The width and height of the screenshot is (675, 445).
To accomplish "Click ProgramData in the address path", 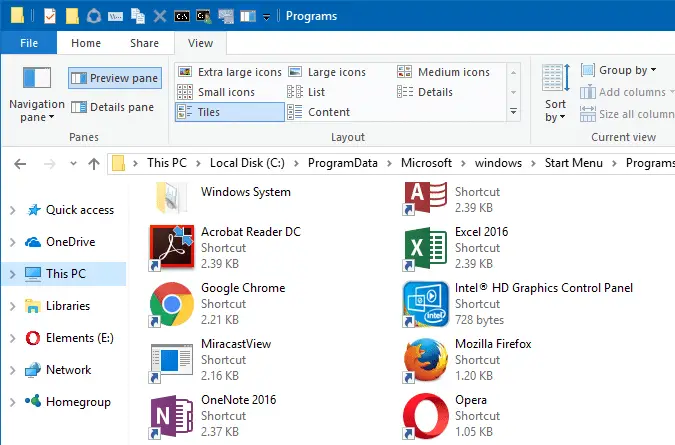I will tap(343, 163).
